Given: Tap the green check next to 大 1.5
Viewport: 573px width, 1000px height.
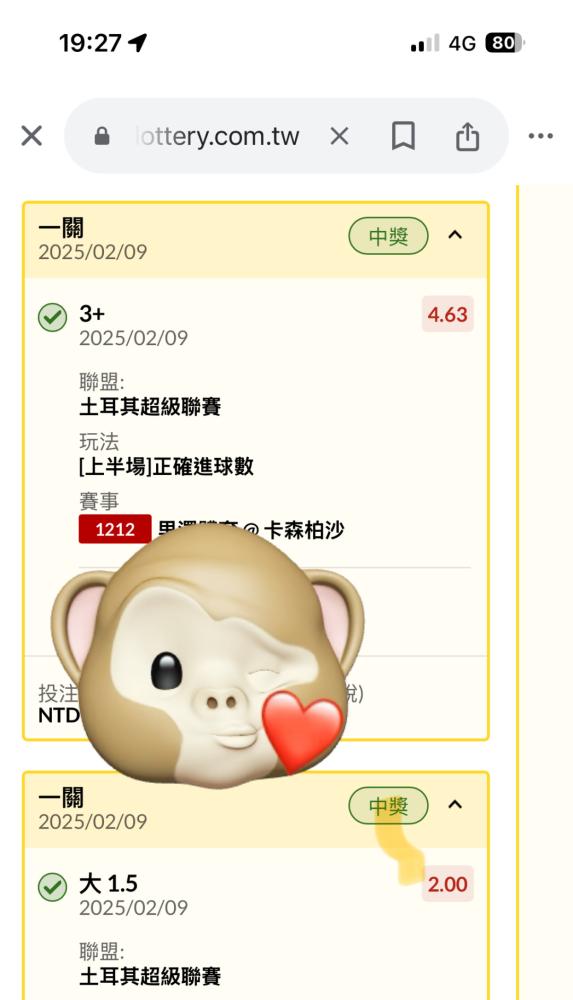Looking at the screenshot, I should point(52,886).
